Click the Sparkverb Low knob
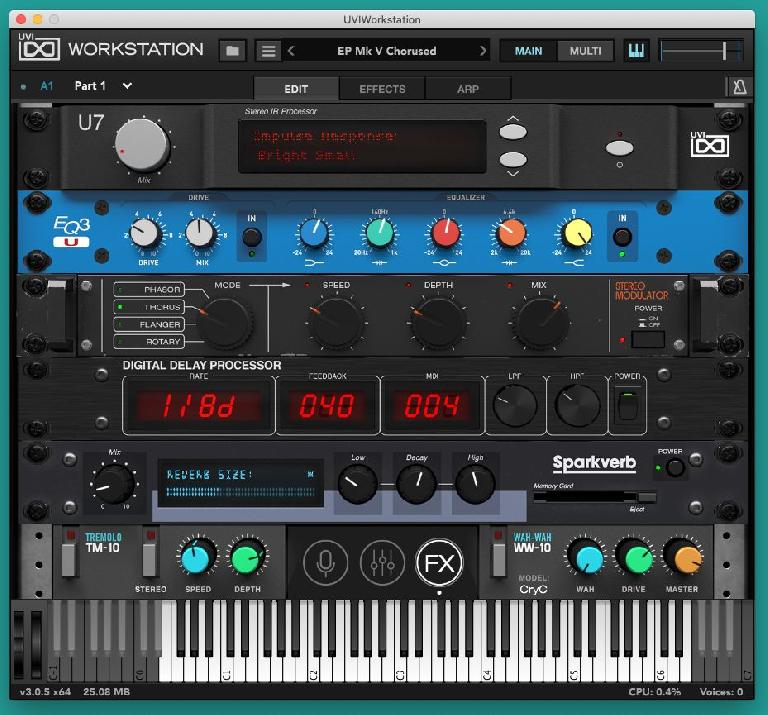The width and height of the screenshot is (768, 715). pos(357,484)
